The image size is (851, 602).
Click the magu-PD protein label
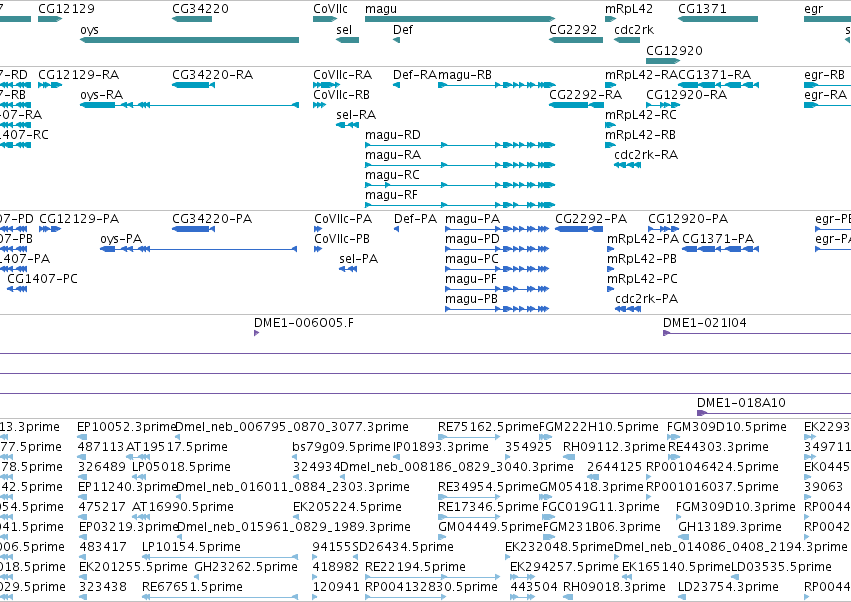(x=472, y=239)
